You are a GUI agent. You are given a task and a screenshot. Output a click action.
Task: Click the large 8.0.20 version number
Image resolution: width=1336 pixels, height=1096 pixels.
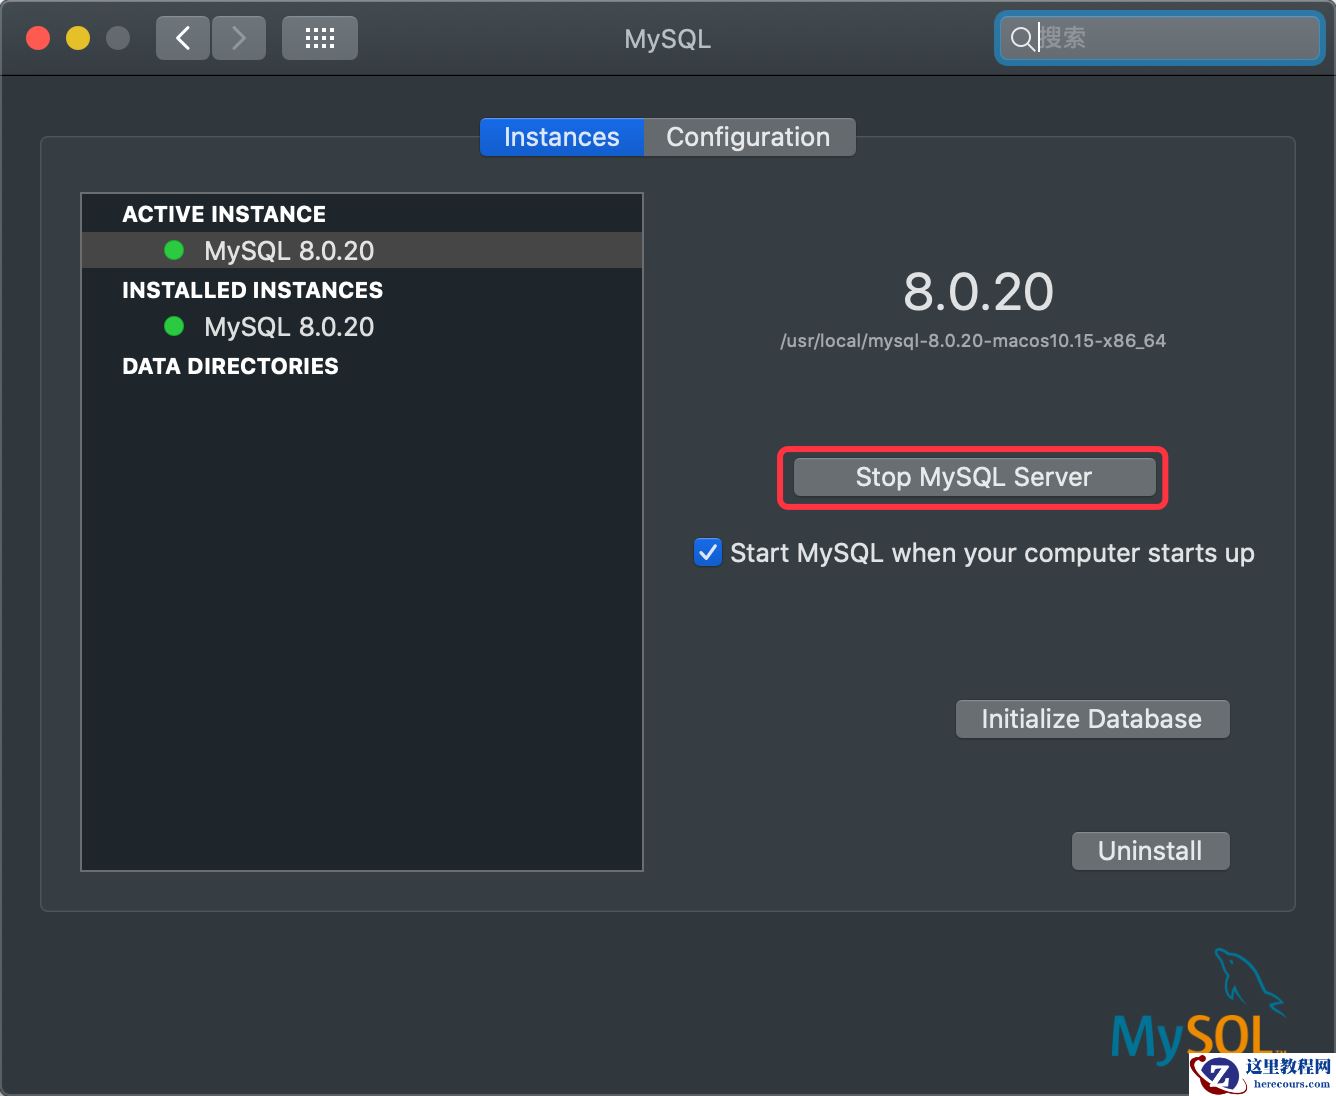click(x=978, y=292)
